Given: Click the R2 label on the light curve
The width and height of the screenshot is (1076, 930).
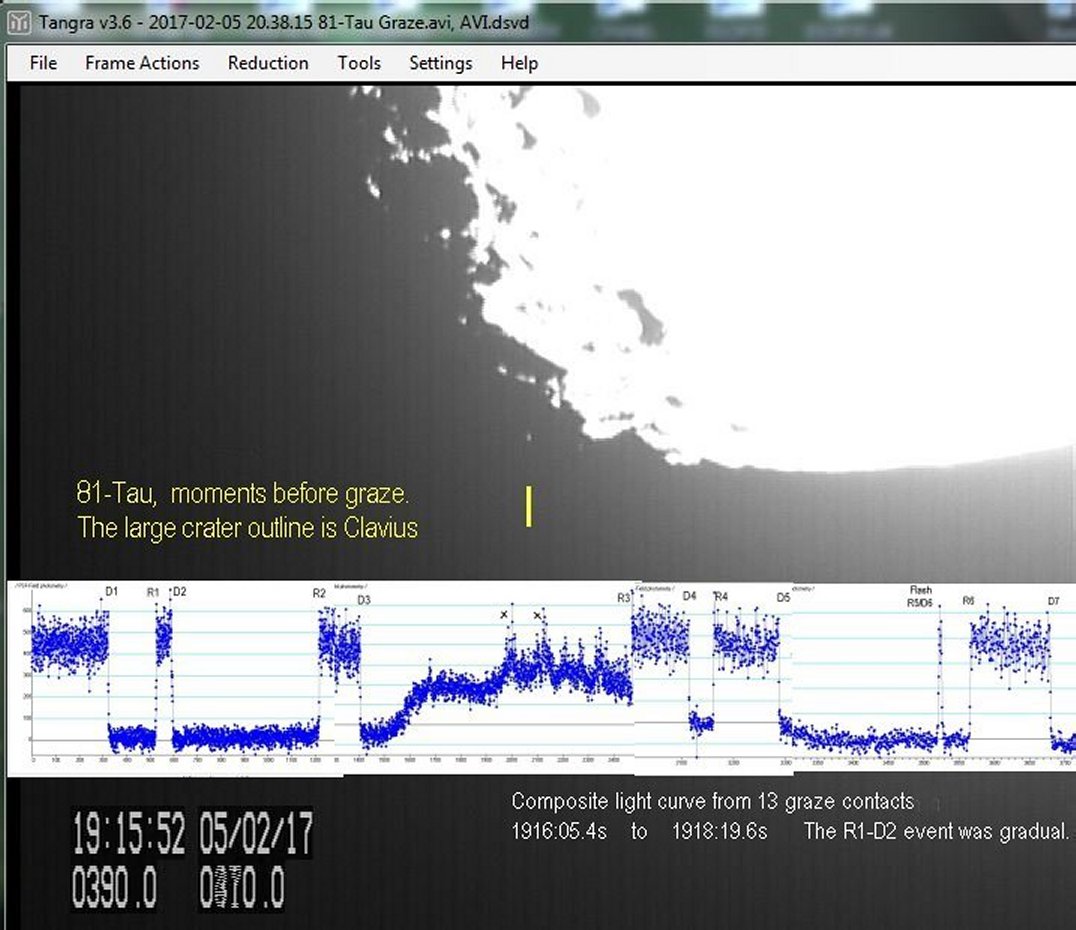Looking at the screenshot, I should pyautogui.click(x=319, y=593).
